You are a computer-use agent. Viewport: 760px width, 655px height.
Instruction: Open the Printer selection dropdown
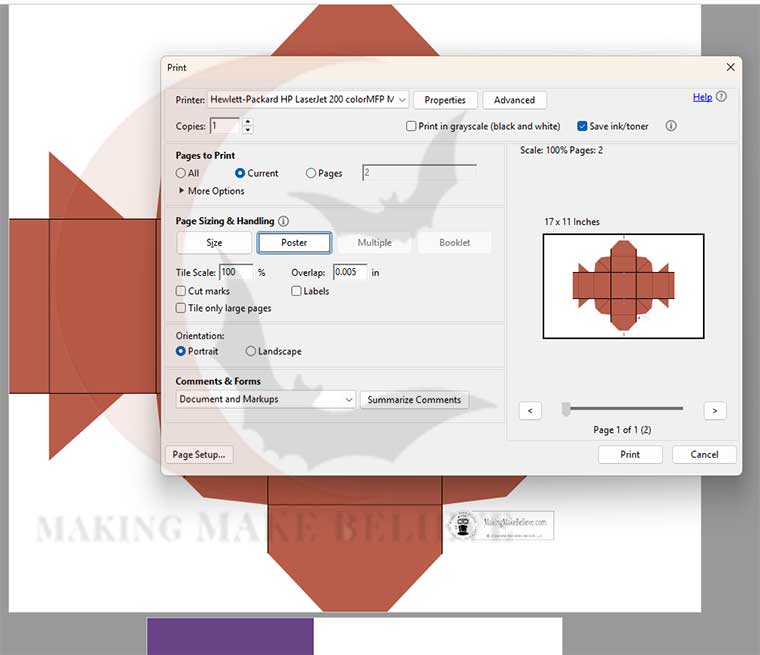coord(308,100)
